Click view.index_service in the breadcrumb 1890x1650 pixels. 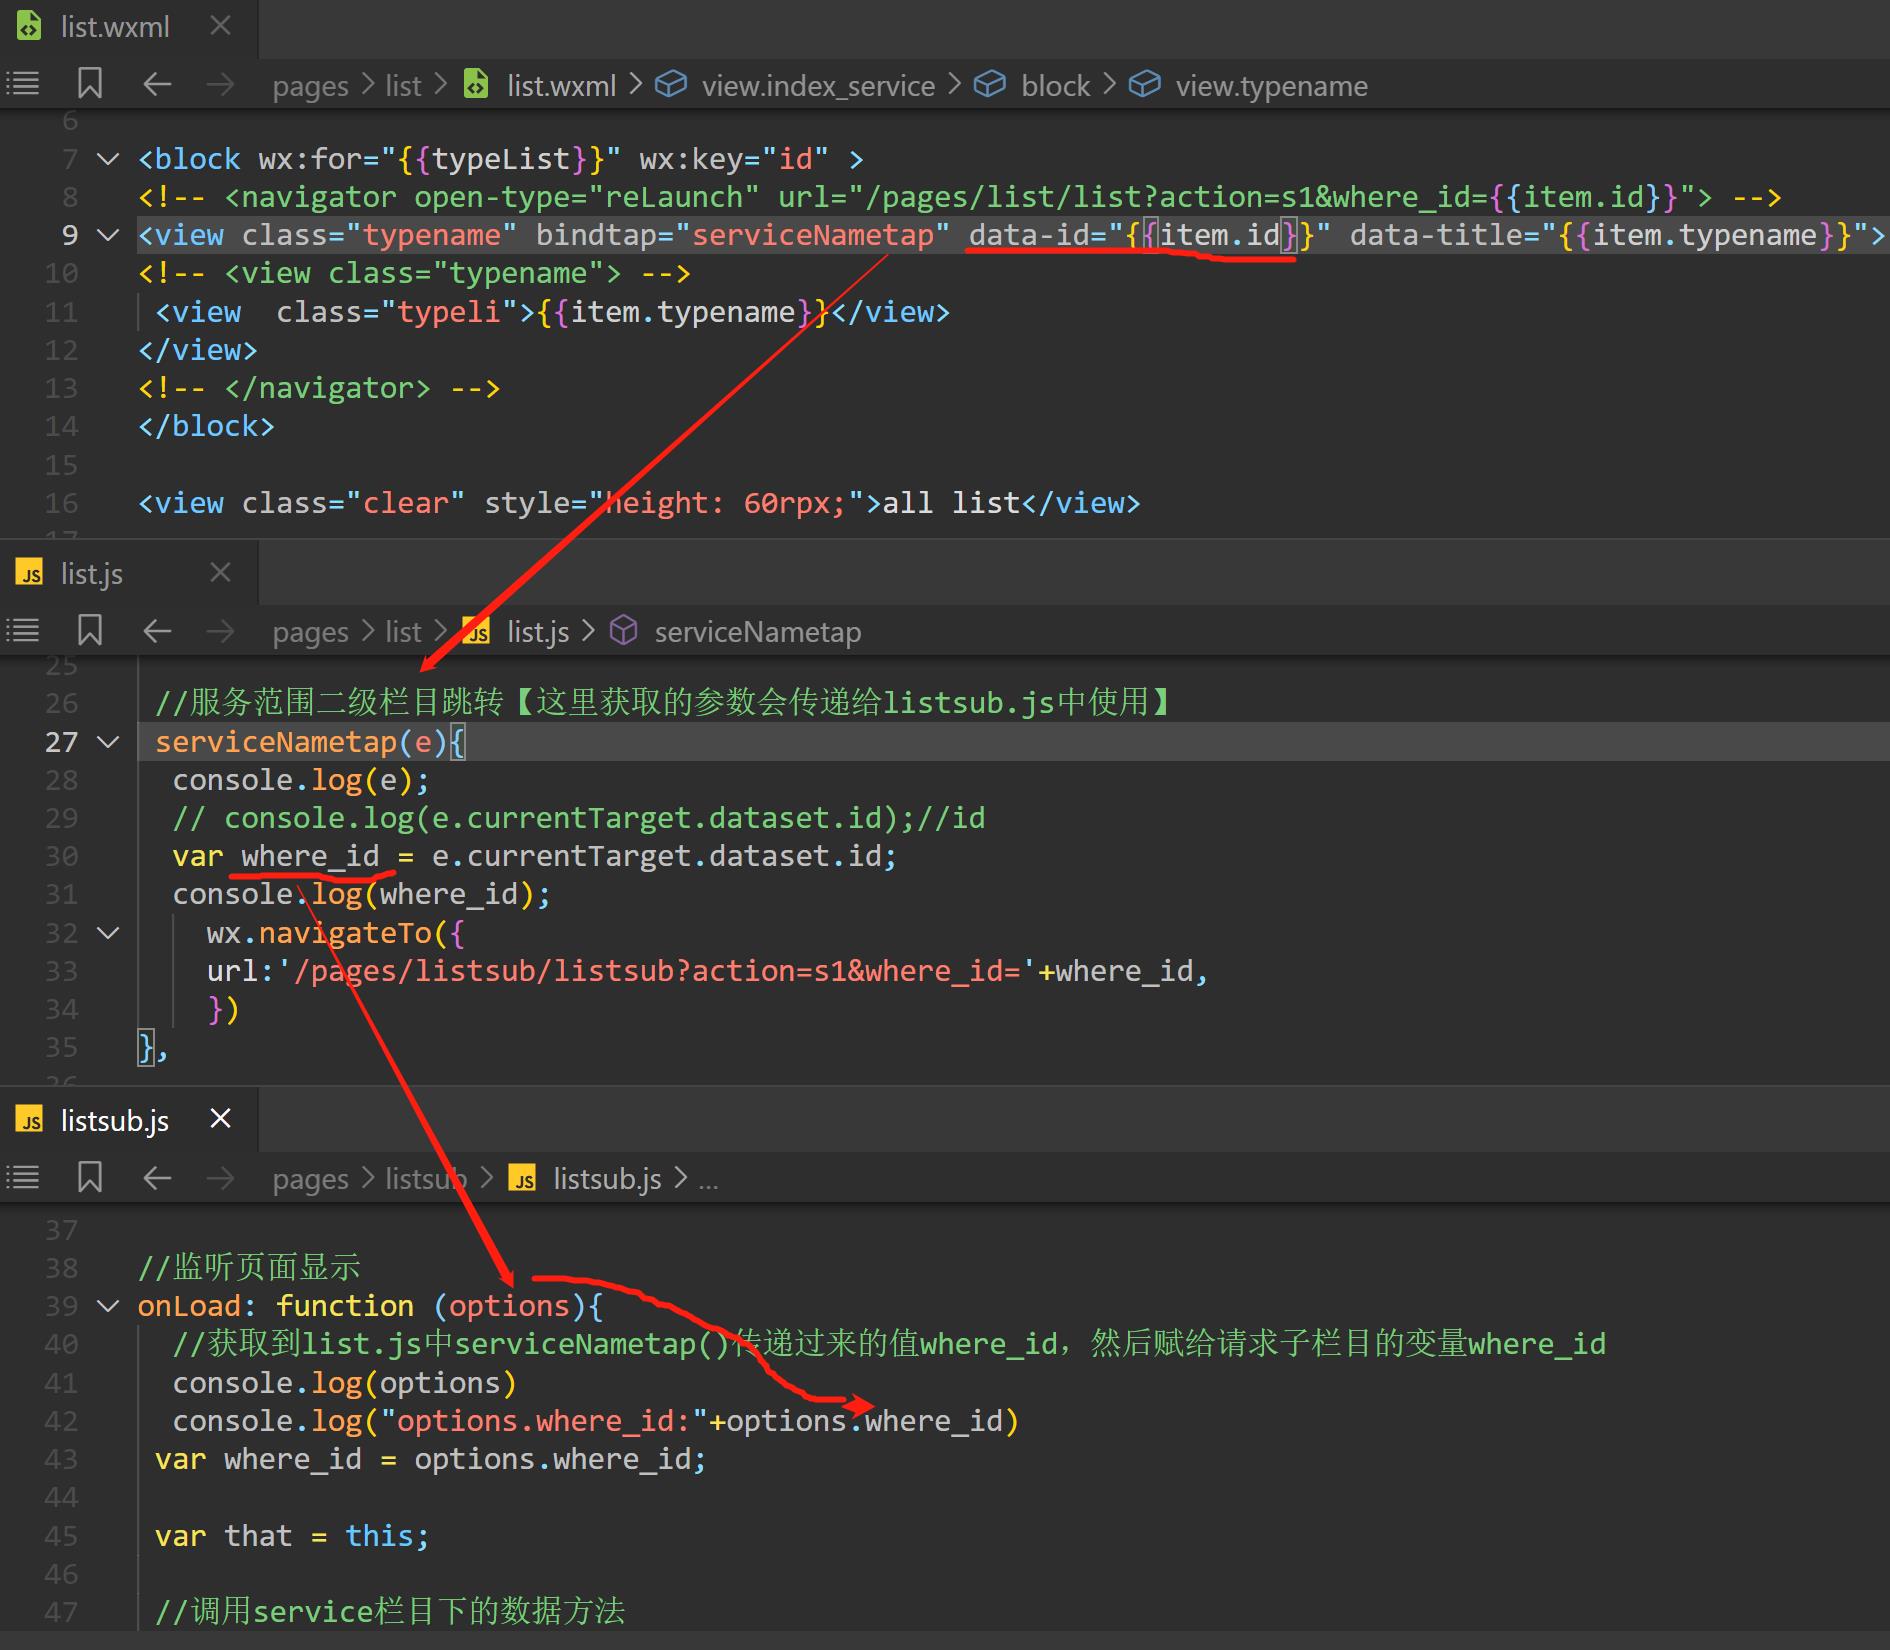click(817, 86)
